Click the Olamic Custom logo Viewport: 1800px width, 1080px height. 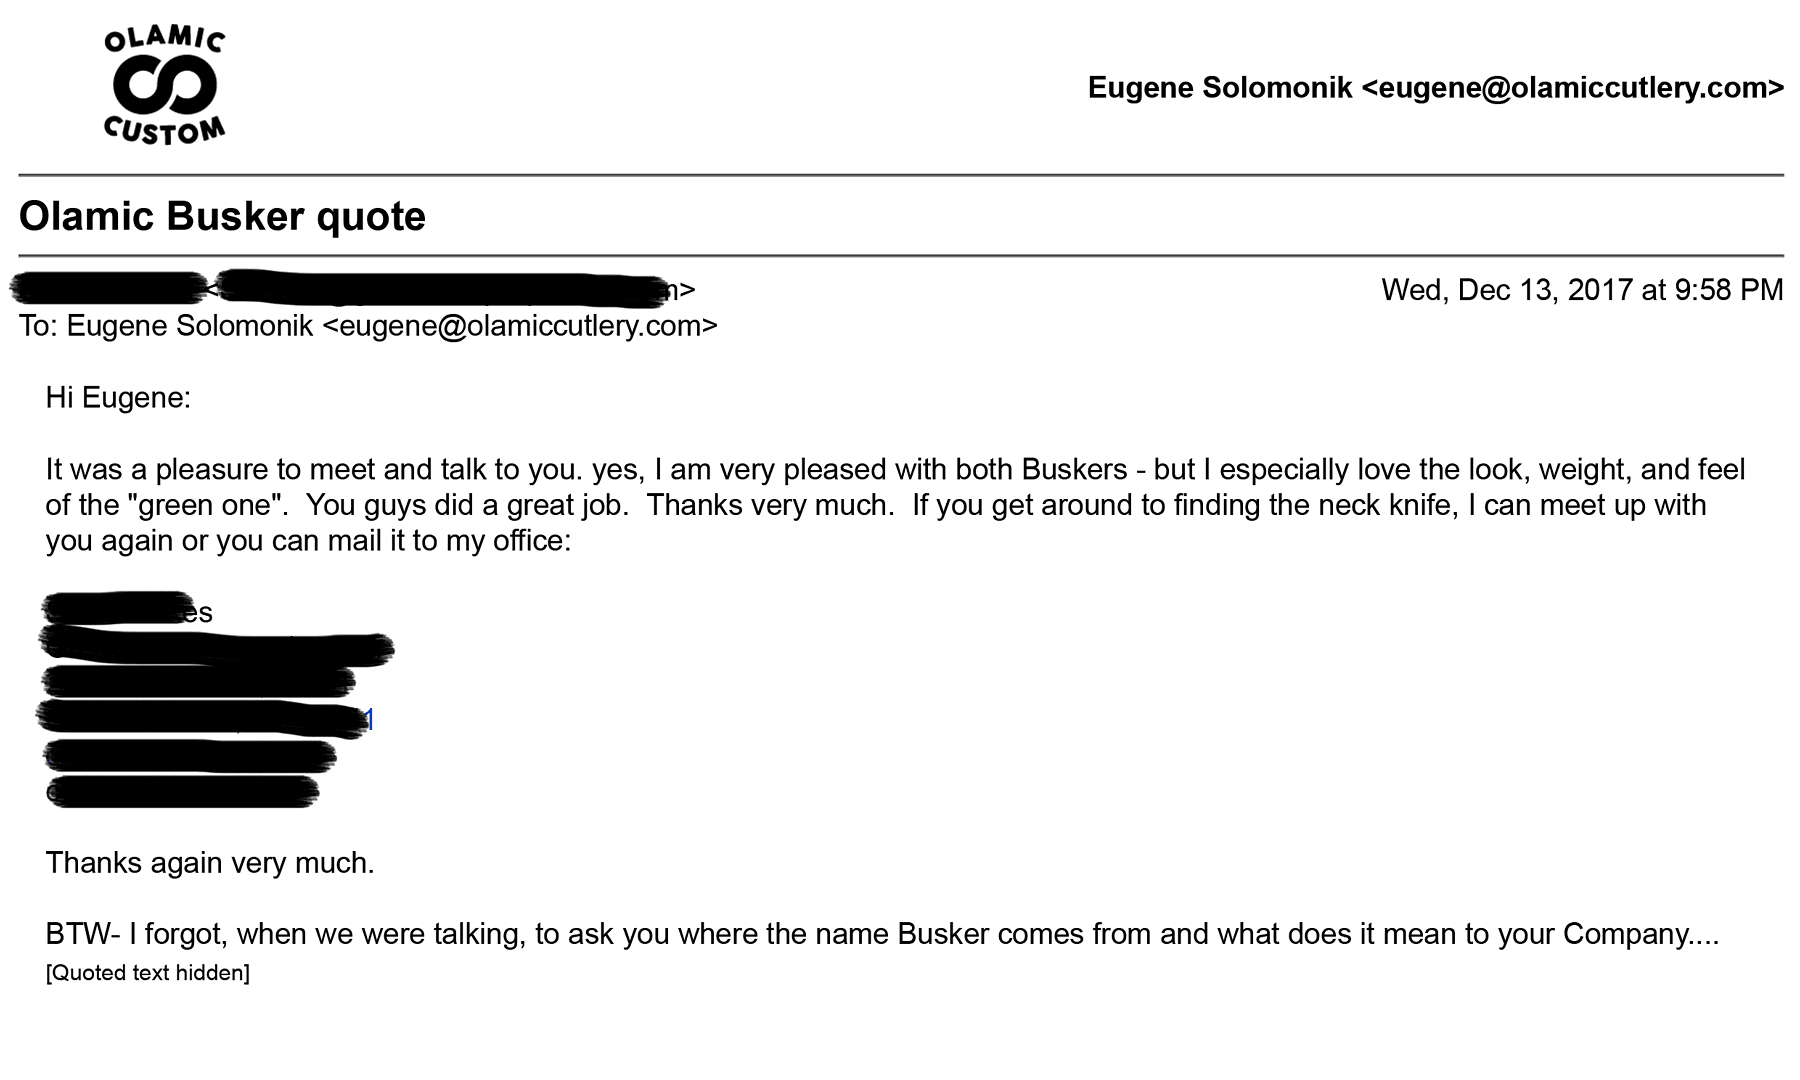[165, 87]
